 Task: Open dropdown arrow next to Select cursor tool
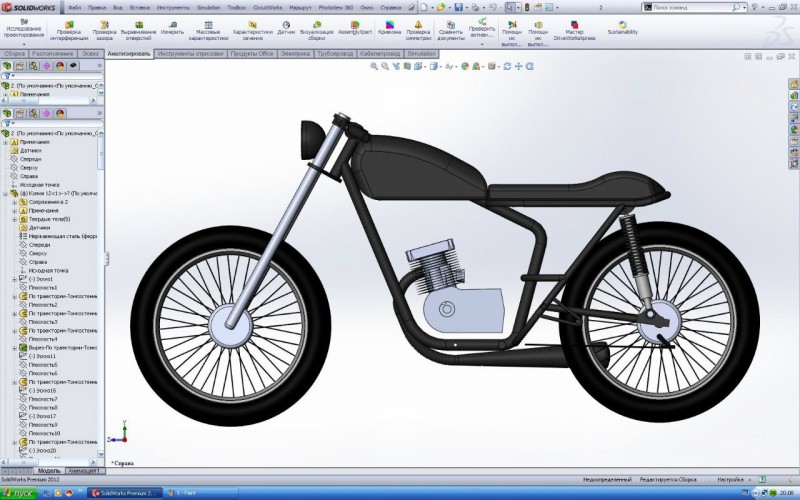point(518,8)
